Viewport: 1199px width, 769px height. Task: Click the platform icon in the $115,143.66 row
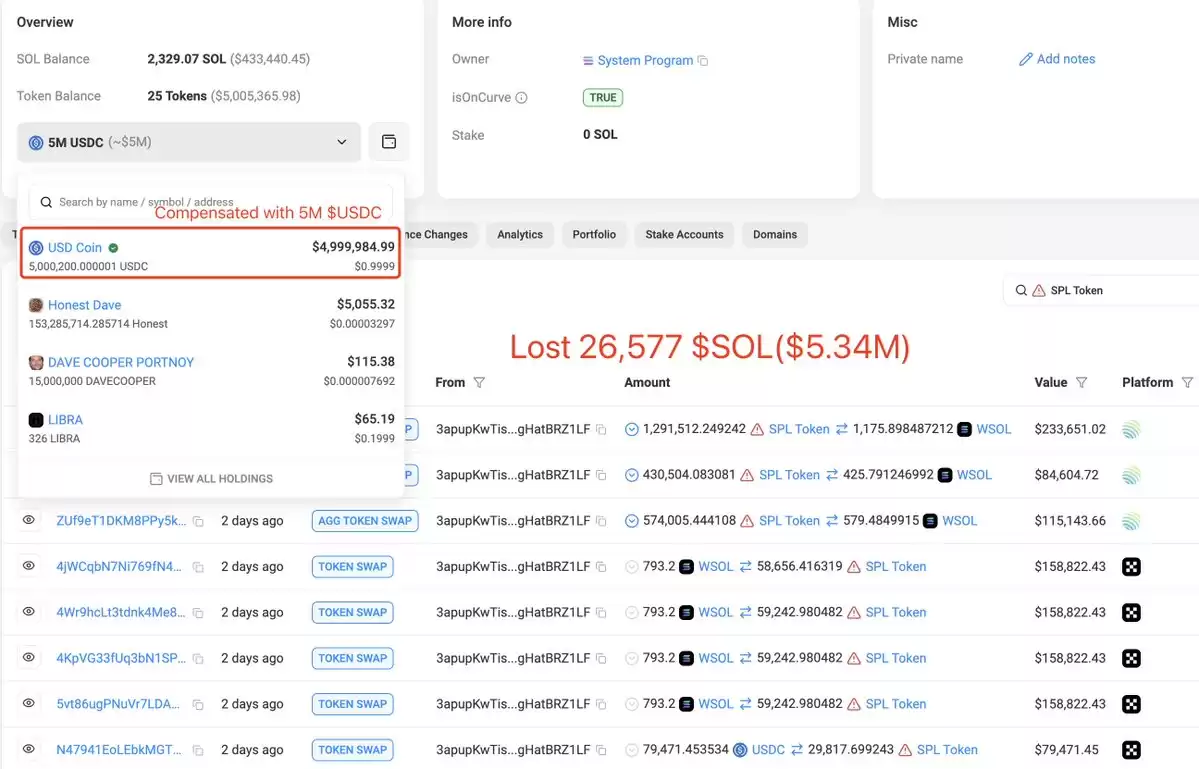[1131, 521]
